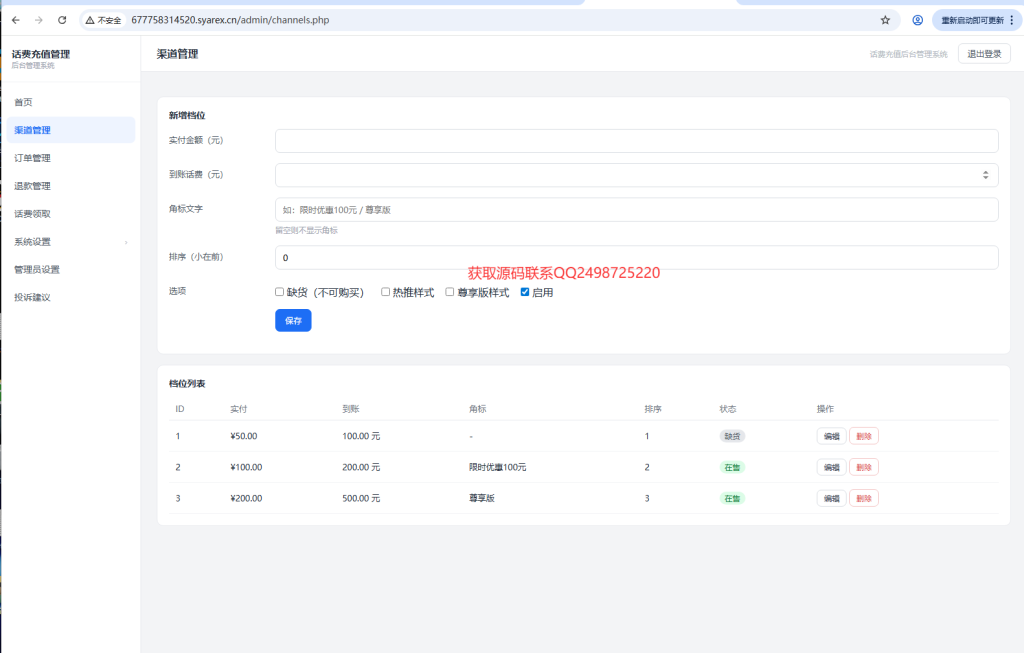Image resolution: width=1024 pixels, height=653 pixels.
Task: Open 投诉建议 in the sidebar
Action: tap(71, 297)
